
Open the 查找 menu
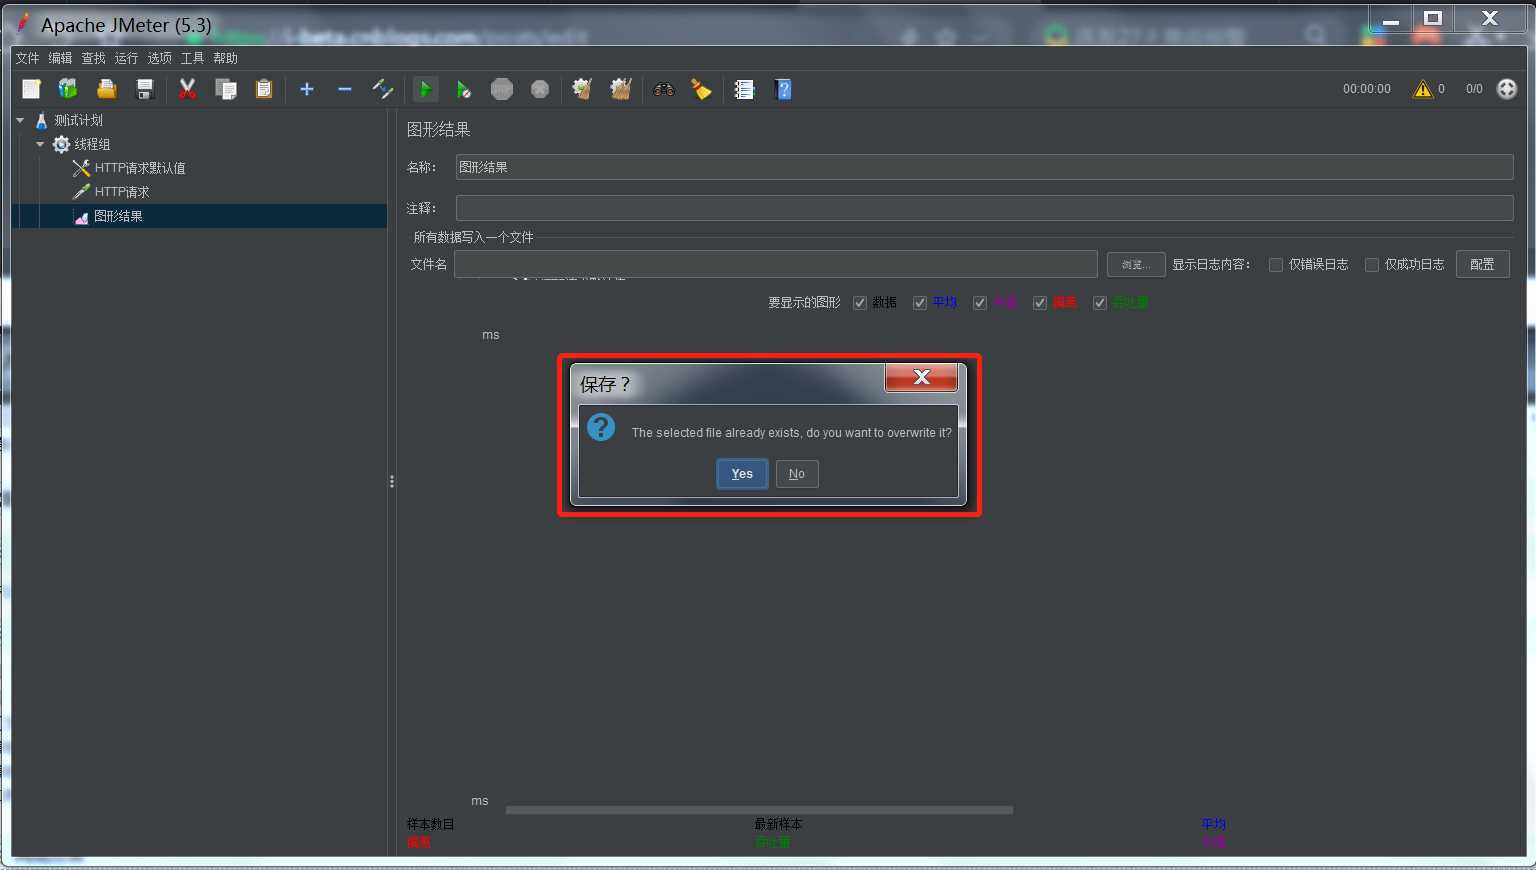tap(93, 58)
